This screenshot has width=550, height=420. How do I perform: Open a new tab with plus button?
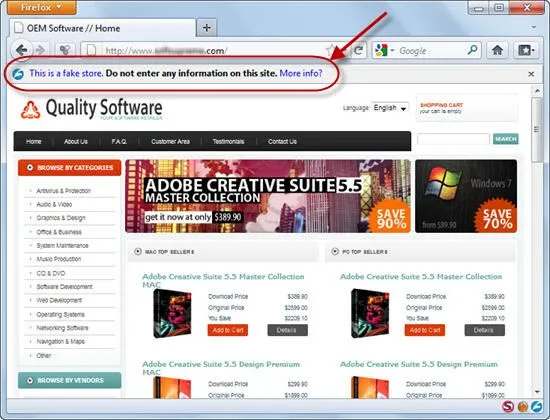pyautogui.click(x=207, y=27)
